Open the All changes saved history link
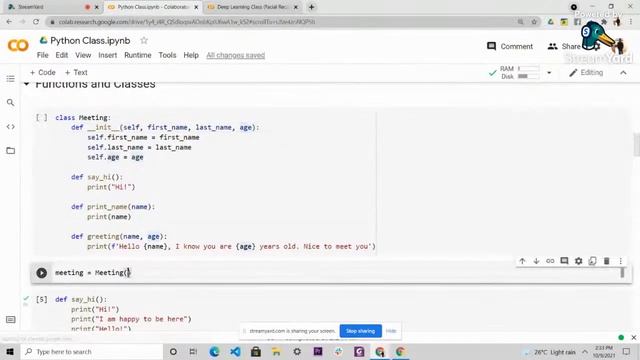Image resolution: width=640 pixels, height=360 pixels. pos(236,55)
